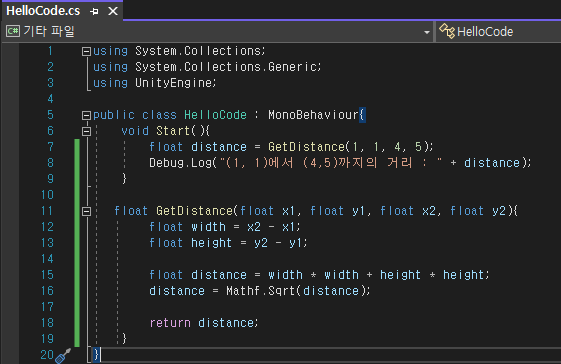Screen dimensions: 561x364
Task: Click the 'width' variable declaration on line 12
Action: pos(208,227)
